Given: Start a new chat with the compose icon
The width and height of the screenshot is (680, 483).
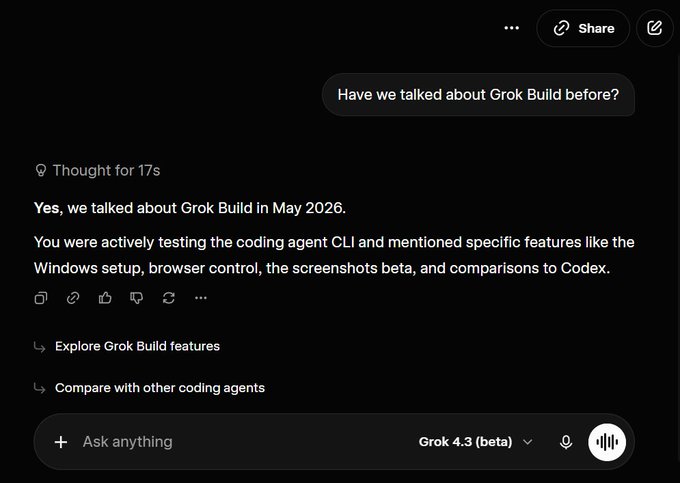Looking at the screenshot, I should 654,28.
